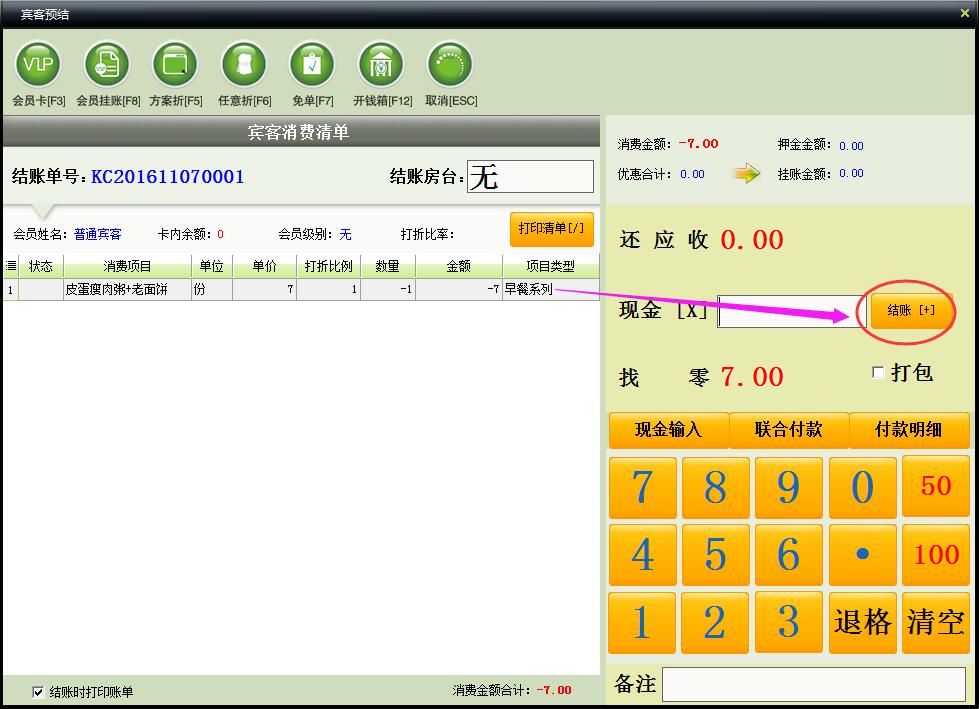Tap keypad digit 9
This screenshot has width=979, height=709.
pyautogui.click(x=789, y=487)
